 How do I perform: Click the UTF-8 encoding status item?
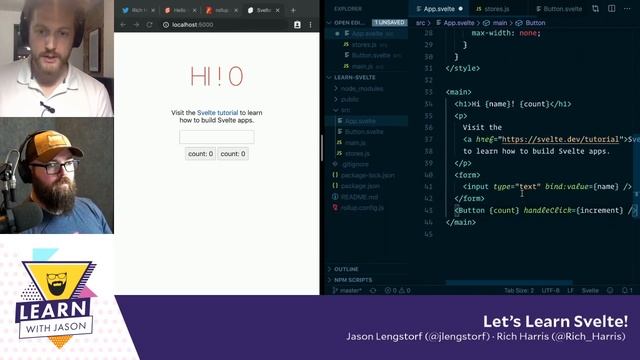(x=550, y=291)
